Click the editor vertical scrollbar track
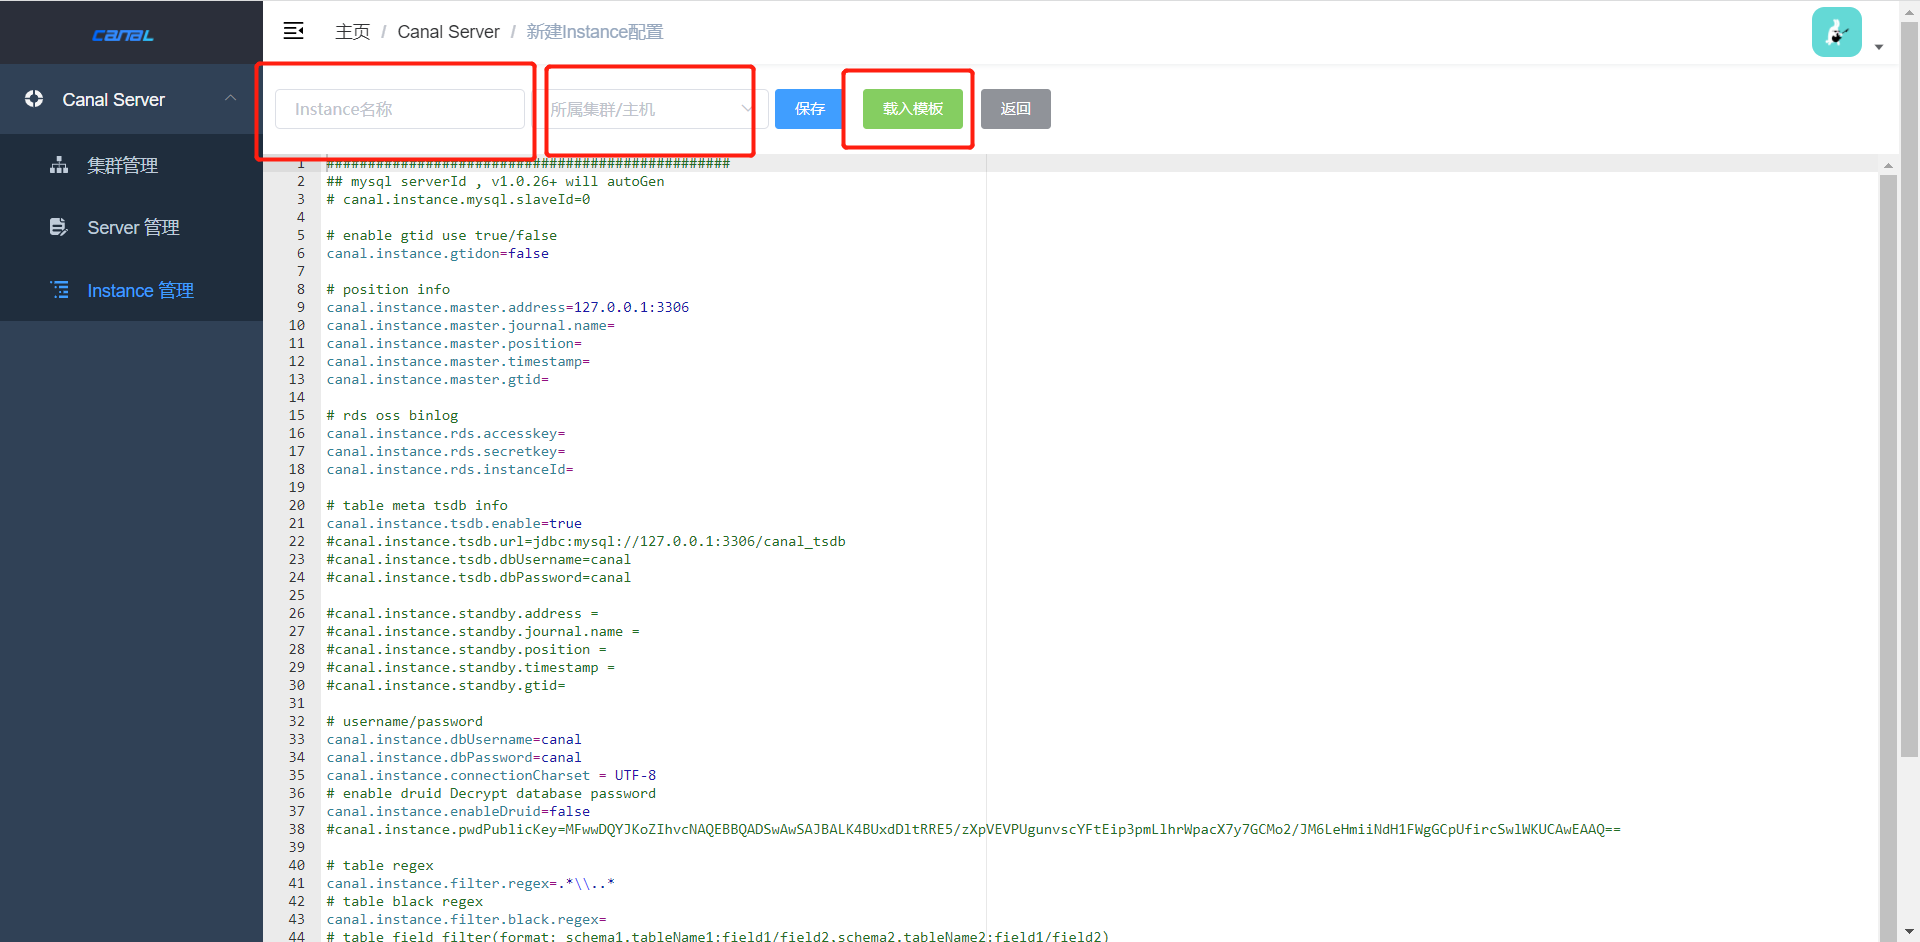 point(1888,556)
